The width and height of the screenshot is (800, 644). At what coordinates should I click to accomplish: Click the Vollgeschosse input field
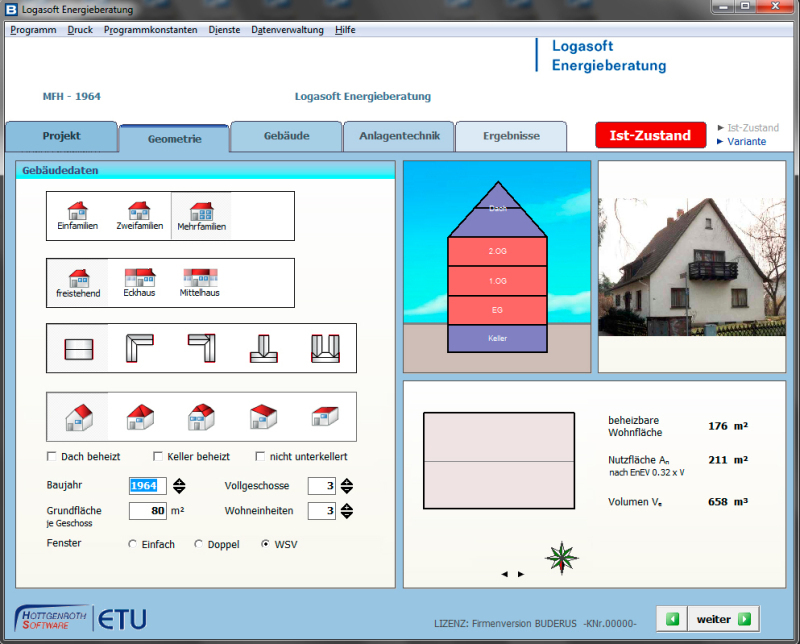point(321,485)
